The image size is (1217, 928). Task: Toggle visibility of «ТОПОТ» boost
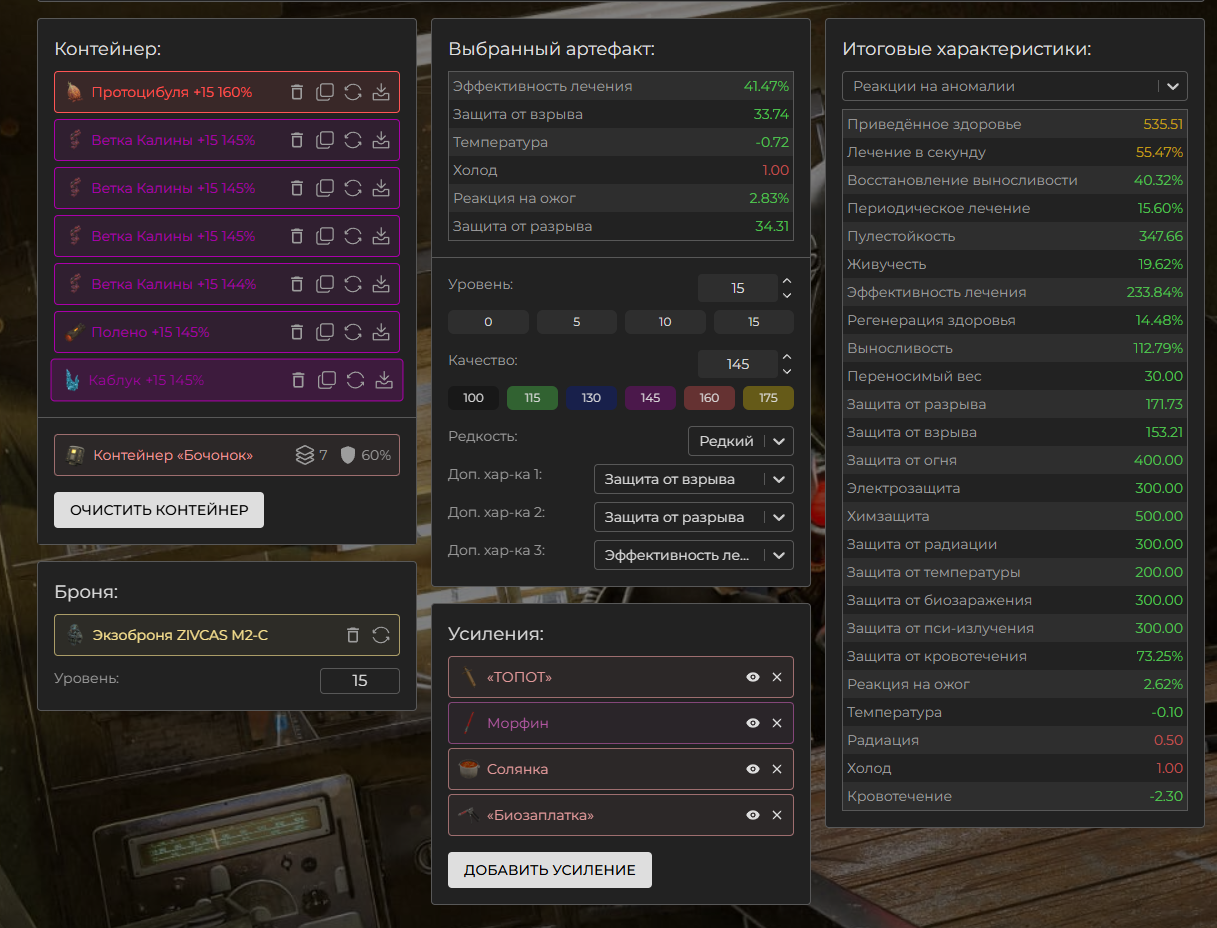pyautogui.click(x=753, y=677)
